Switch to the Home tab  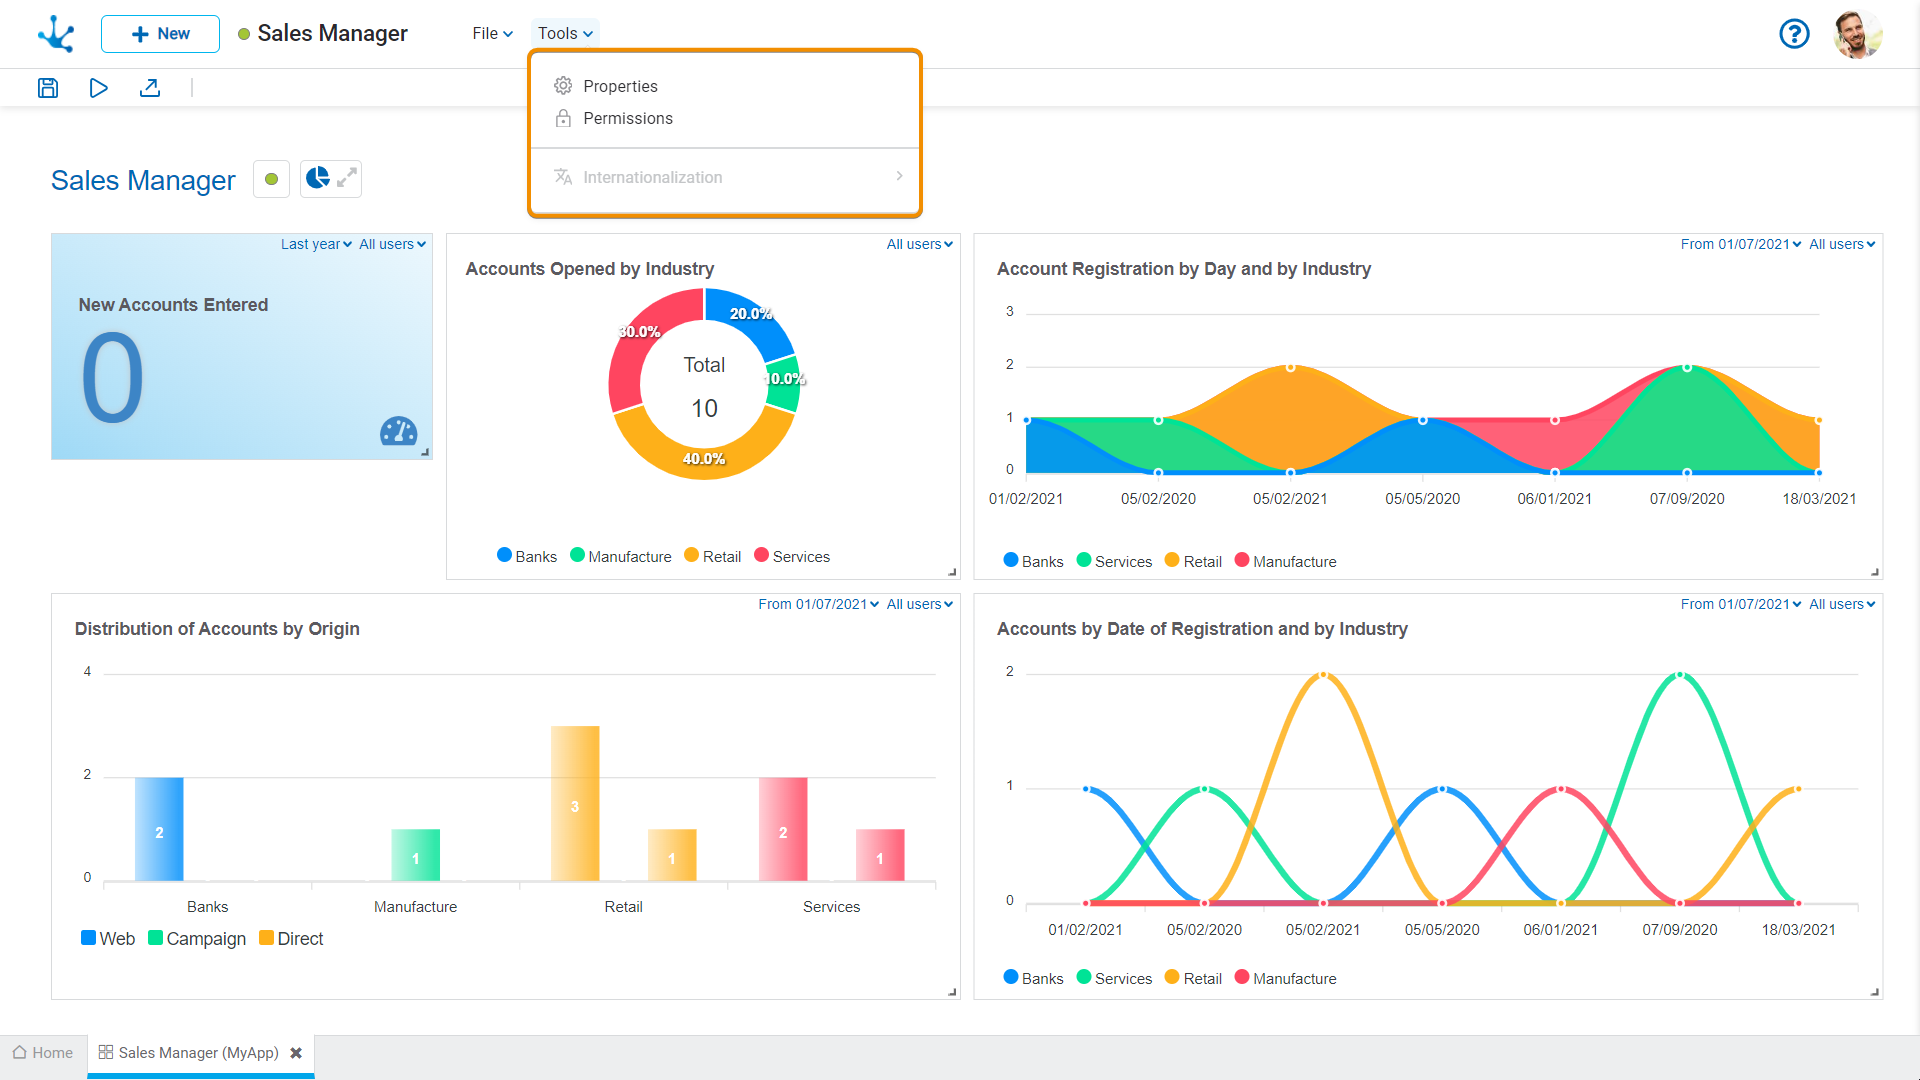point(43,1053)
